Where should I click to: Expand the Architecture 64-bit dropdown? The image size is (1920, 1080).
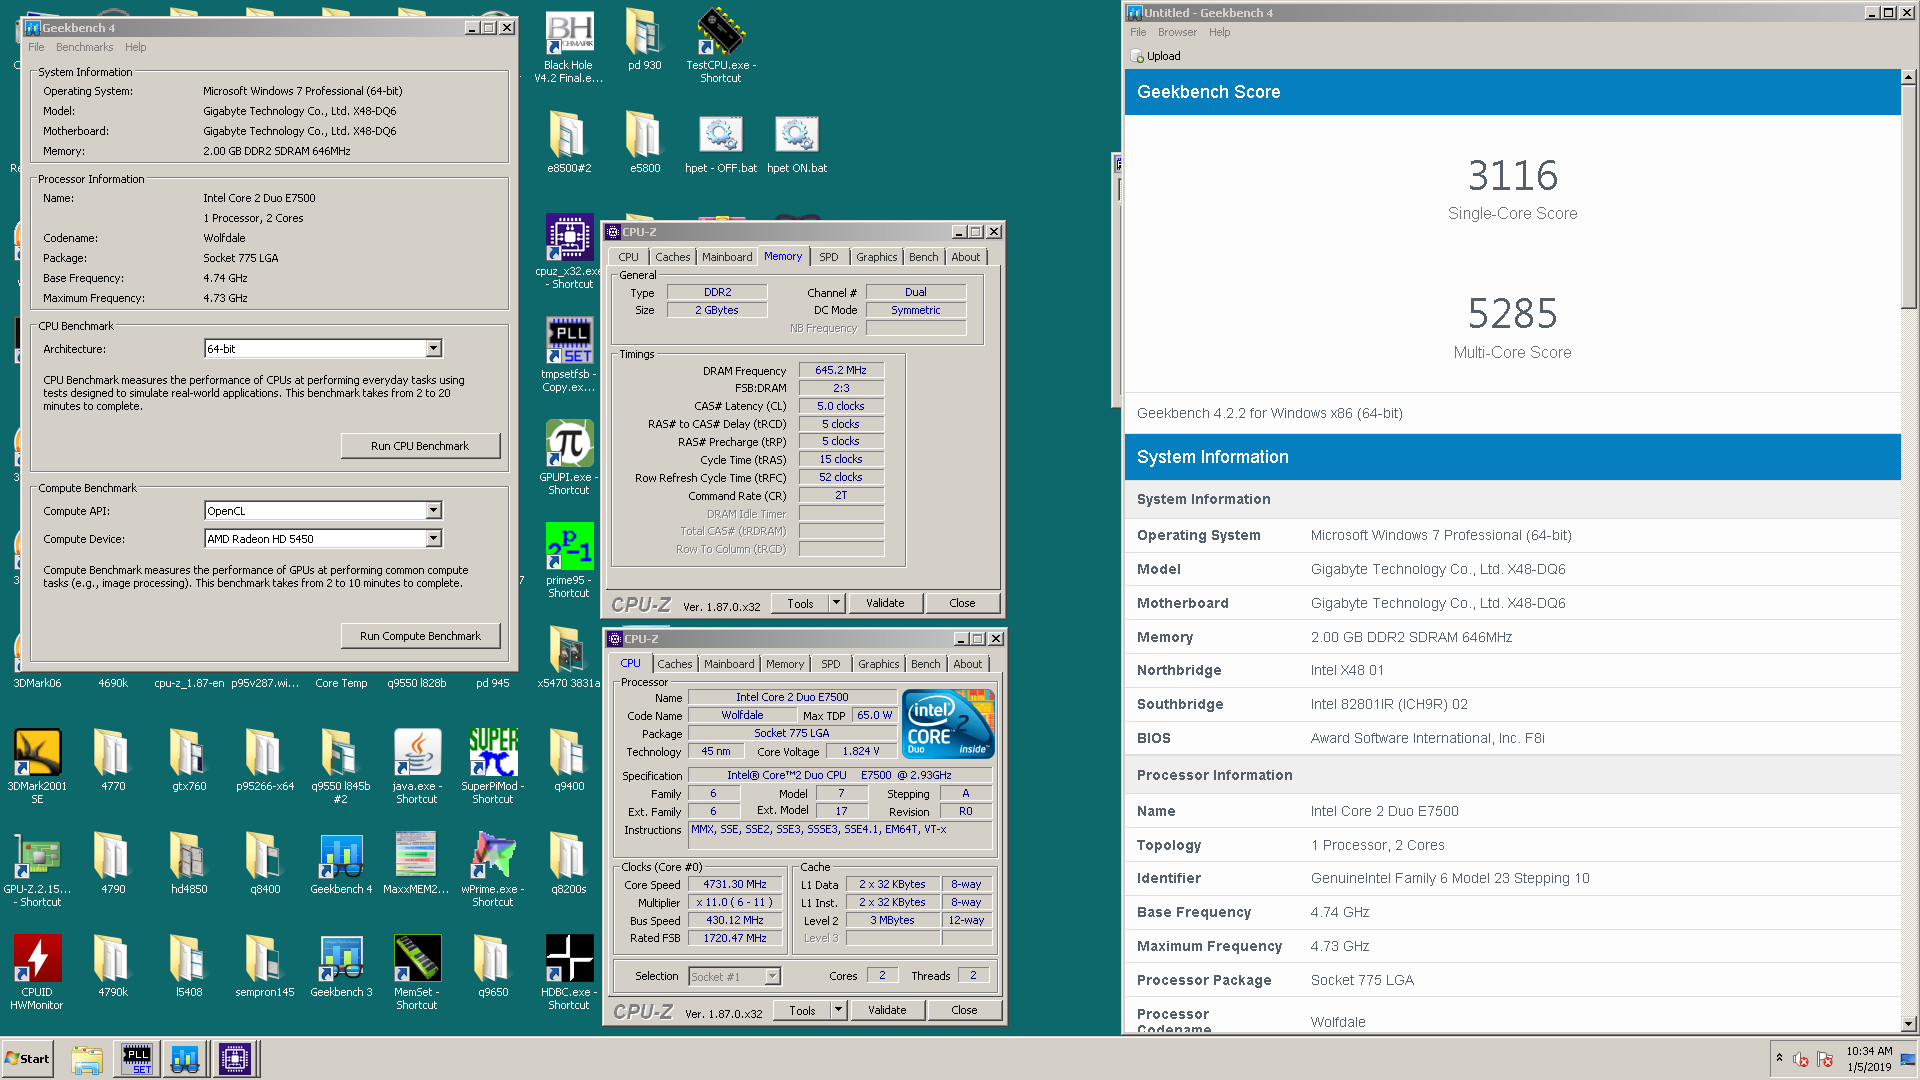pos(433,349)
